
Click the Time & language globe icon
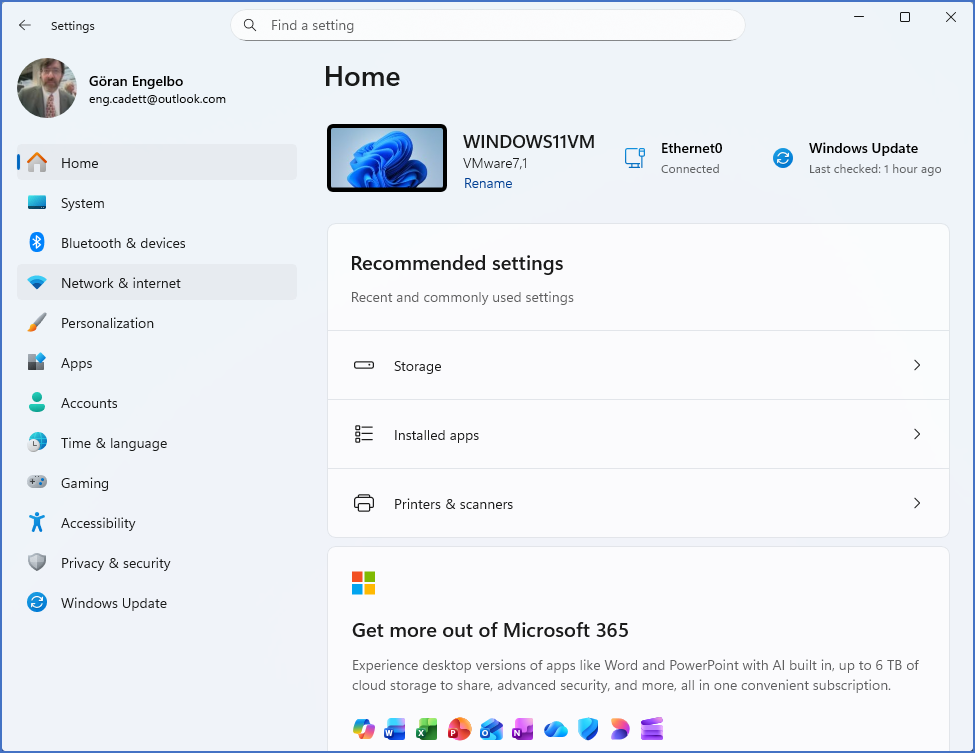[37, 443]
